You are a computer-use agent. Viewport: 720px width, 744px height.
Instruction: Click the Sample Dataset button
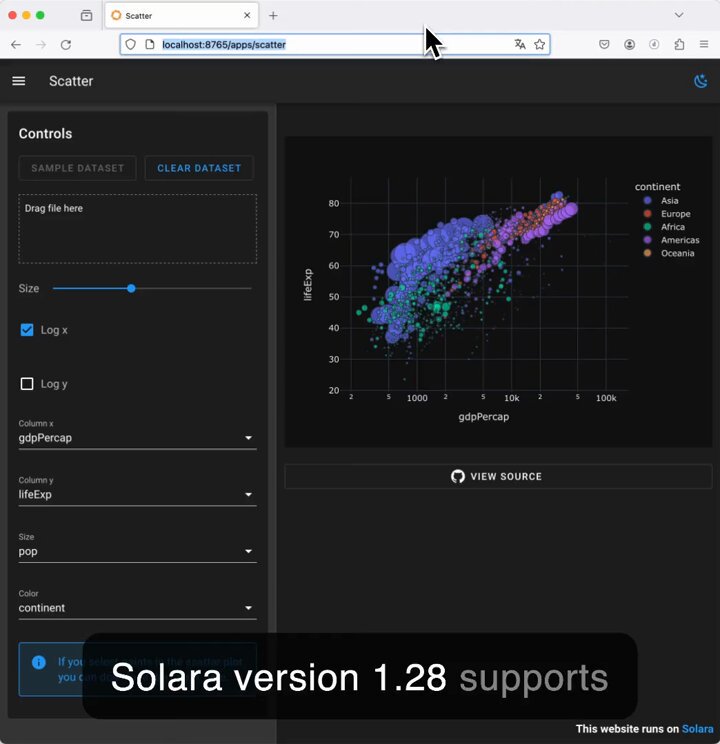pyautogui.click(x=78, y=168)
